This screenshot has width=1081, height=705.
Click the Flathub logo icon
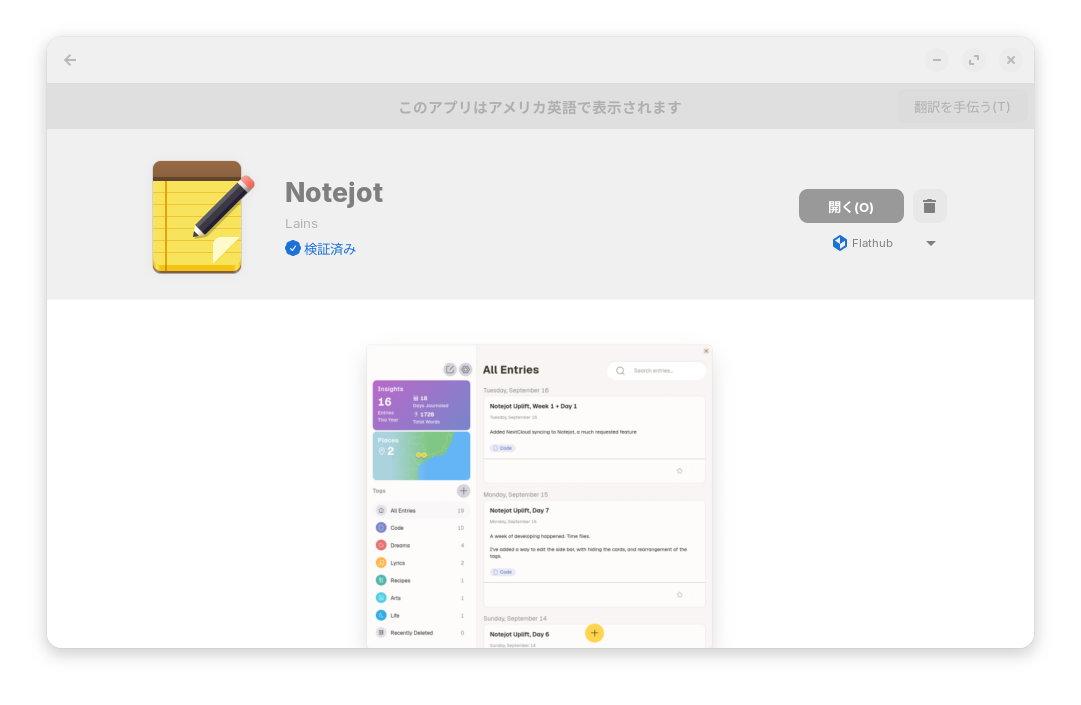[x=840, y=243]
